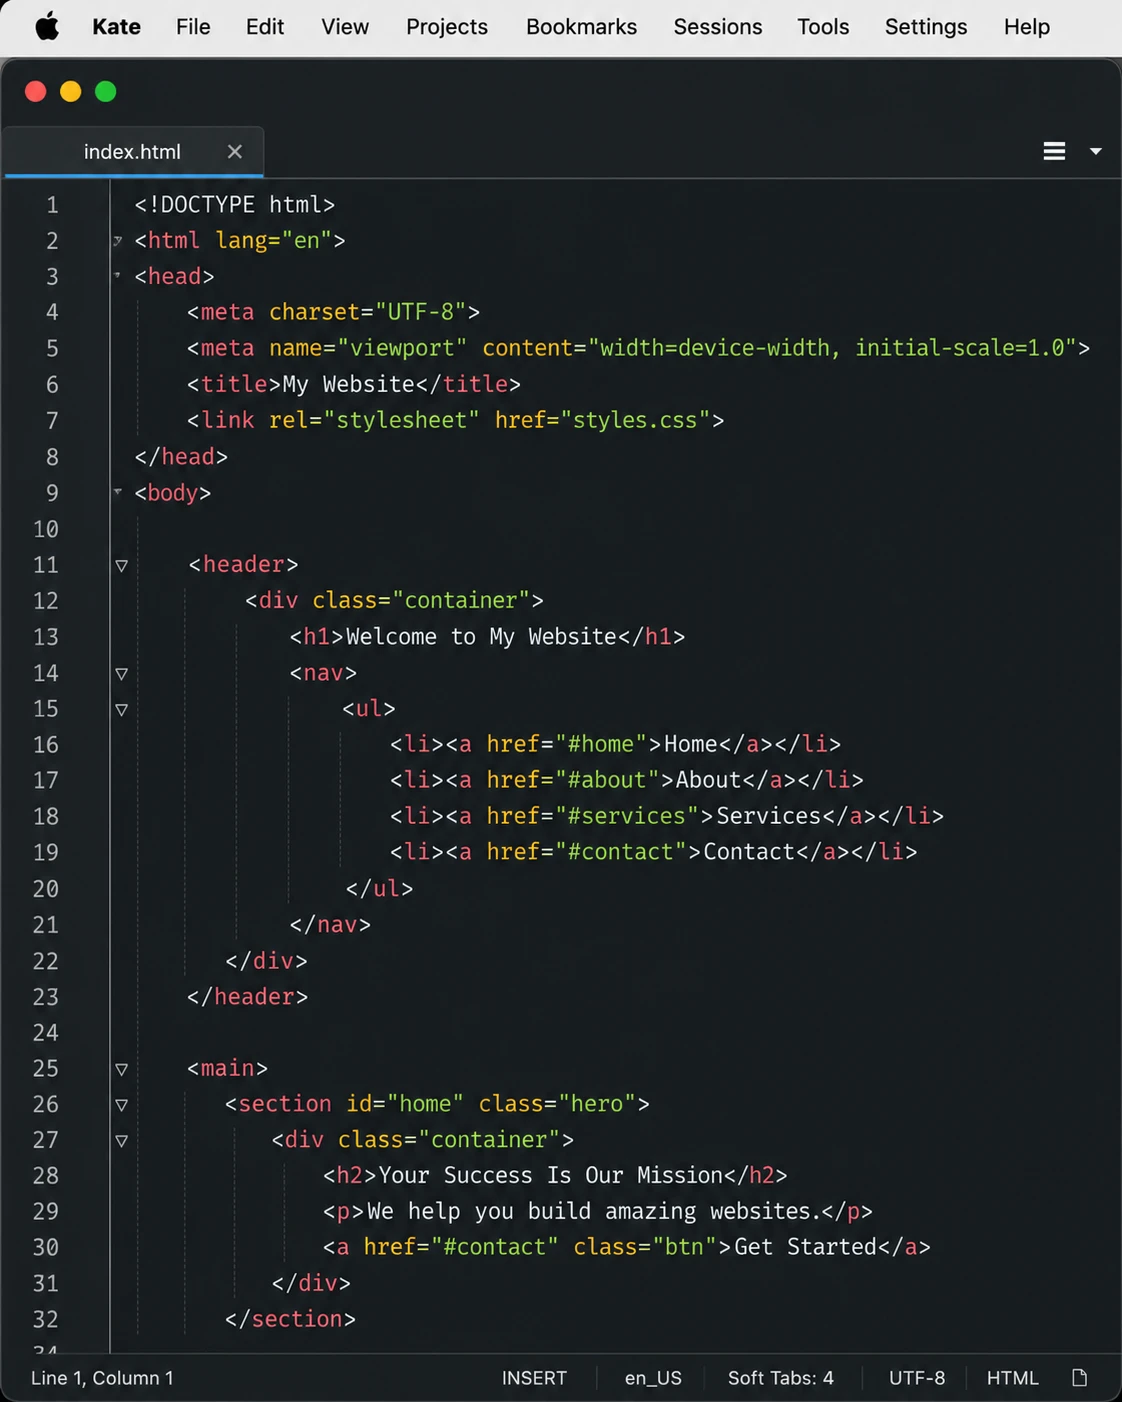Toggle INSERT mode in status bar

(x=534, y=1378)
